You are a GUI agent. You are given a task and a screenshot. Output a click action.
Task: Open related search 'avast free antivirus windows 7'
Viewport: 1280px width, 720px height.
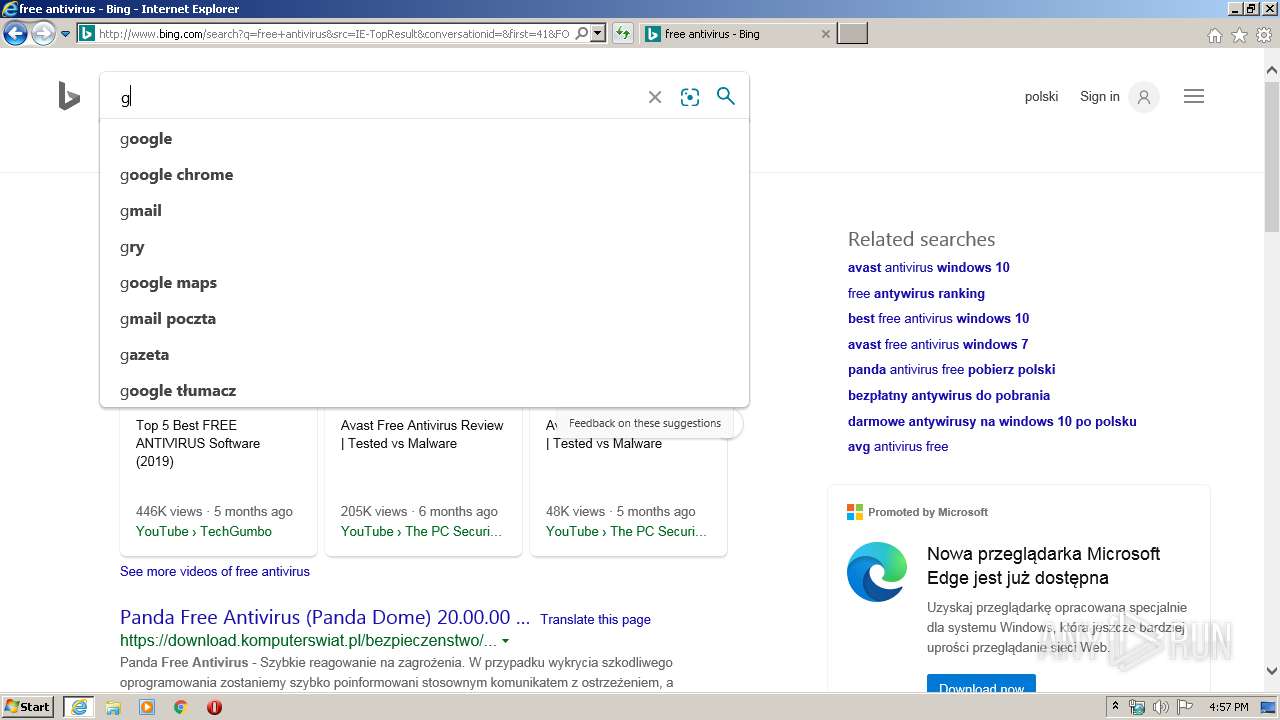[x=938, y=344]
